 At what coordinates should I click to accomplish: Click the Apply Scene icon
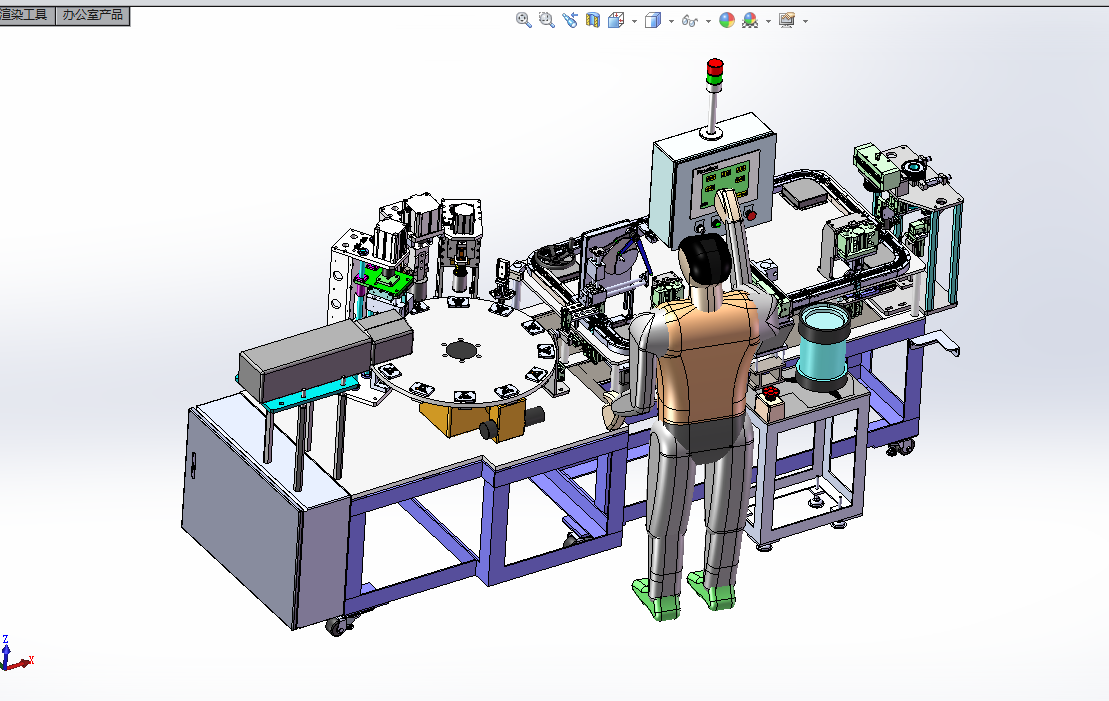coord(750,19)
